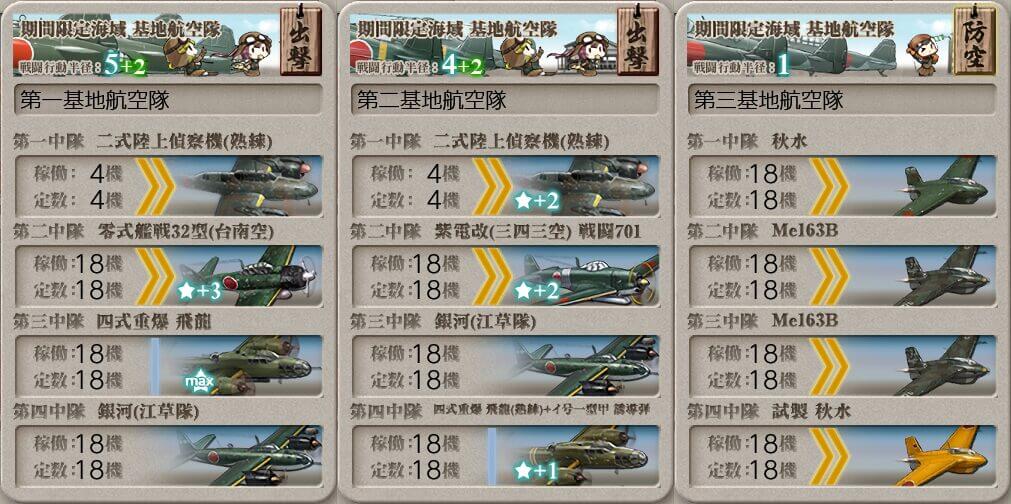The image size is (1011, 504).
Task: Click the blue bar on first base 飛龍 slot
Action: 155,366
